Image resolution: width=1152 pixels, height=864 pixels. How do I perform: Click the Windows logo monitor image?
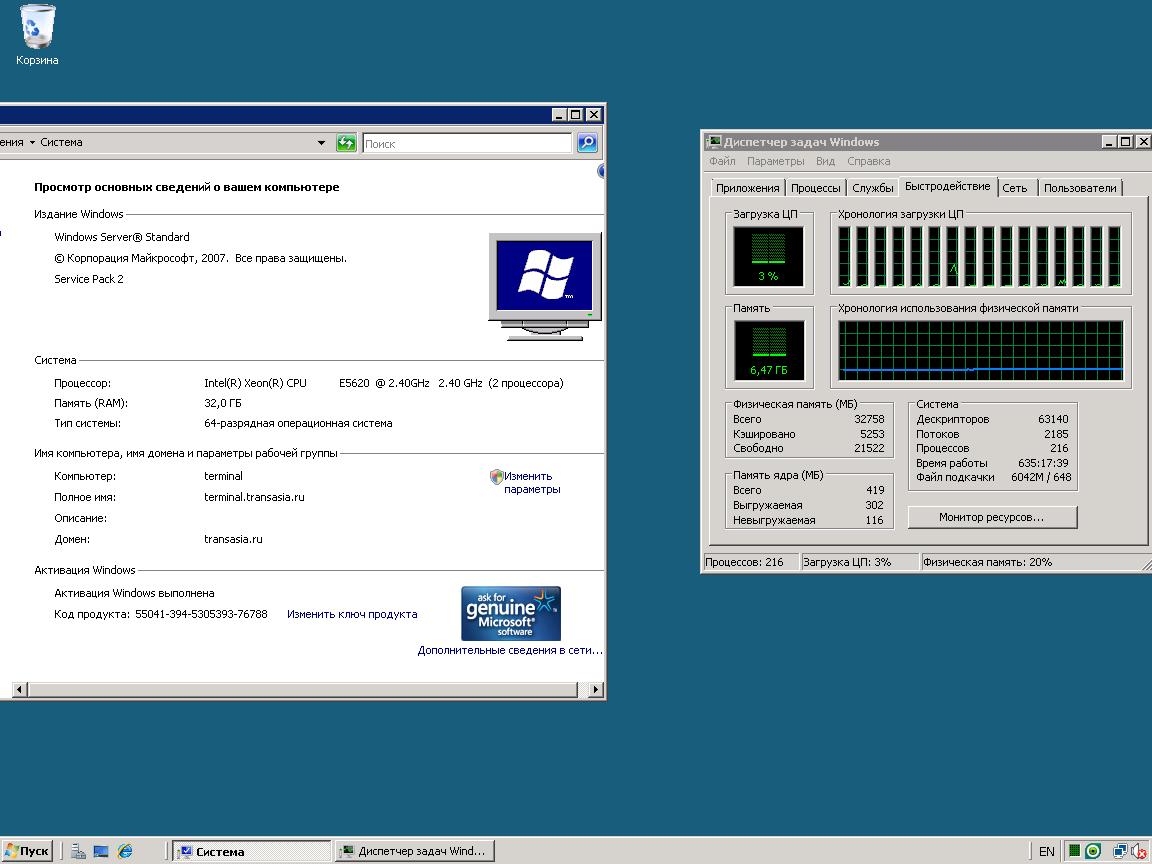(544, 287)
